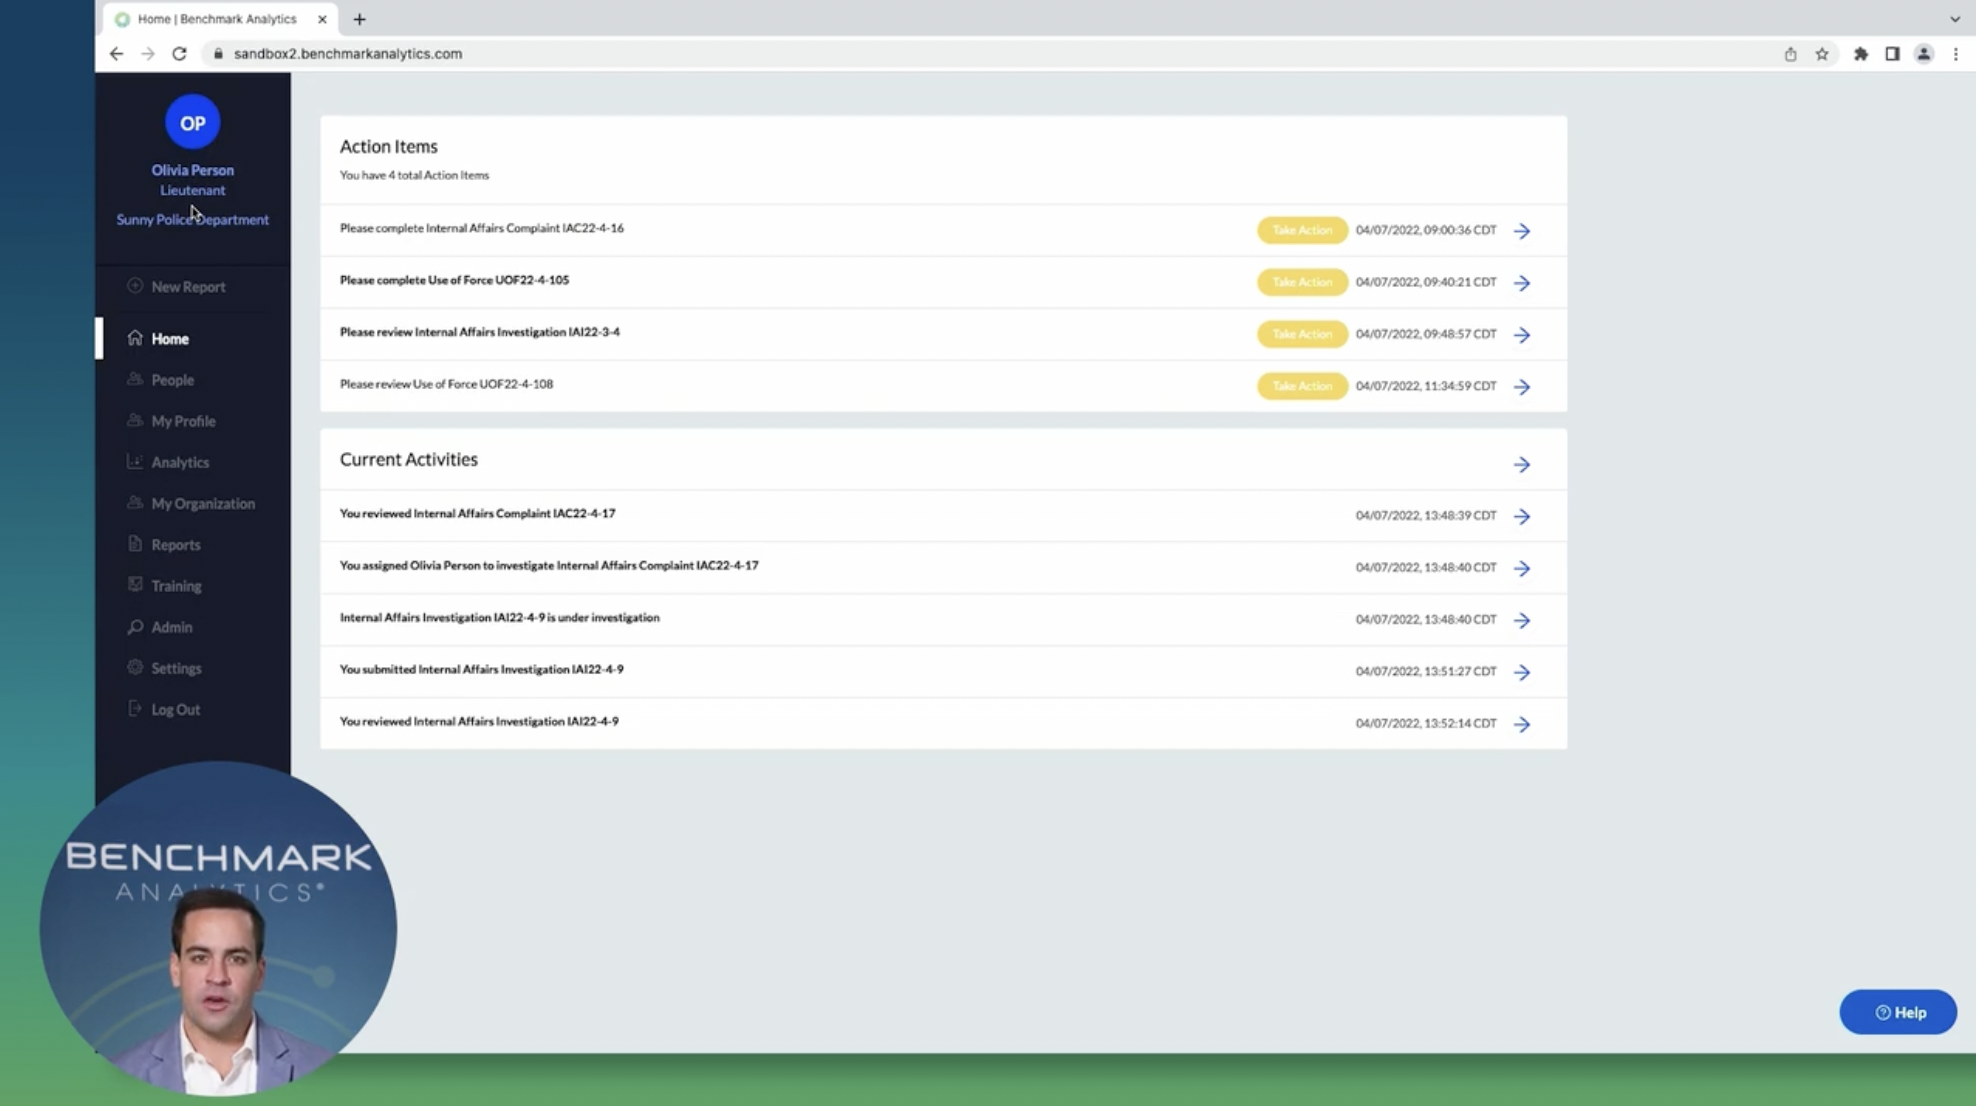Take Action on Internal Affairs Investigation IAI22-3-4
The height and width of the screenshot is (1106, 1976).
1302,334
